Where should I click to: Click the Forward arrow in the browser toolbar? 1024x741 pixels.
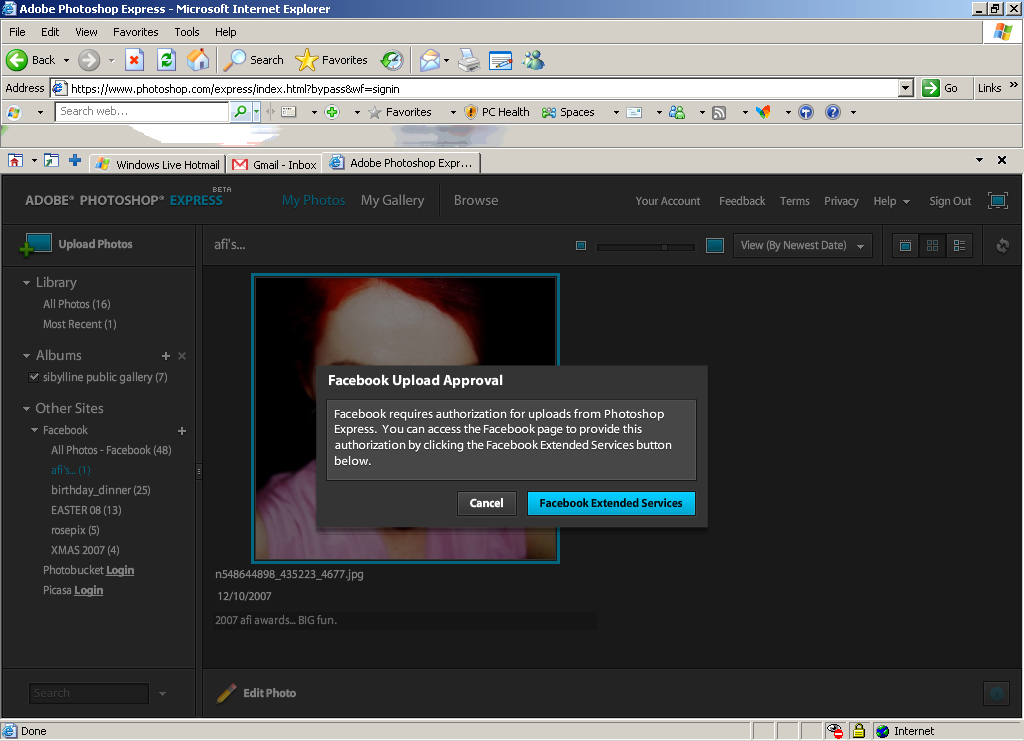pyautogui.click(x=89, y=60)
